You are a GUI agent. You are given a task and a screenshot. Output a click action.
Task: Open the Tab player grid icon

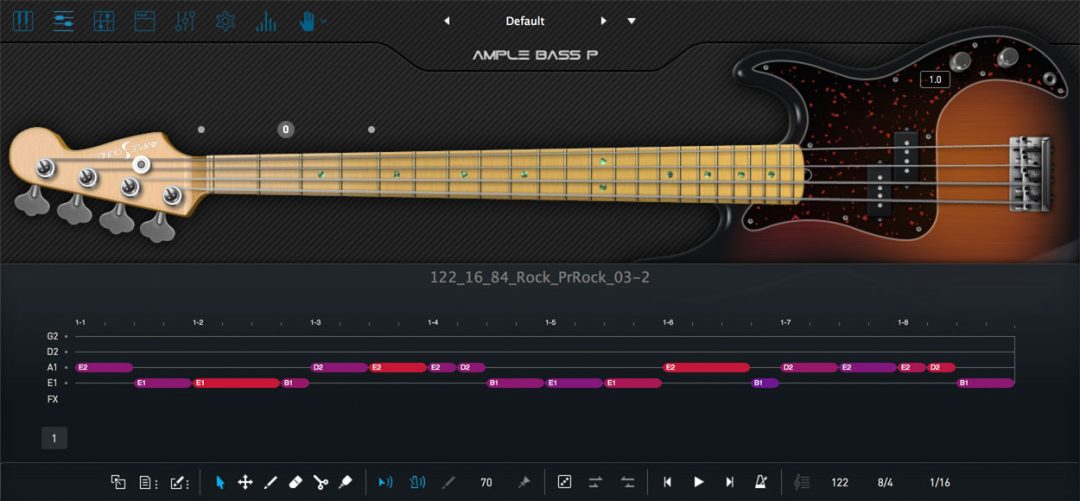(x=104, y=21)
